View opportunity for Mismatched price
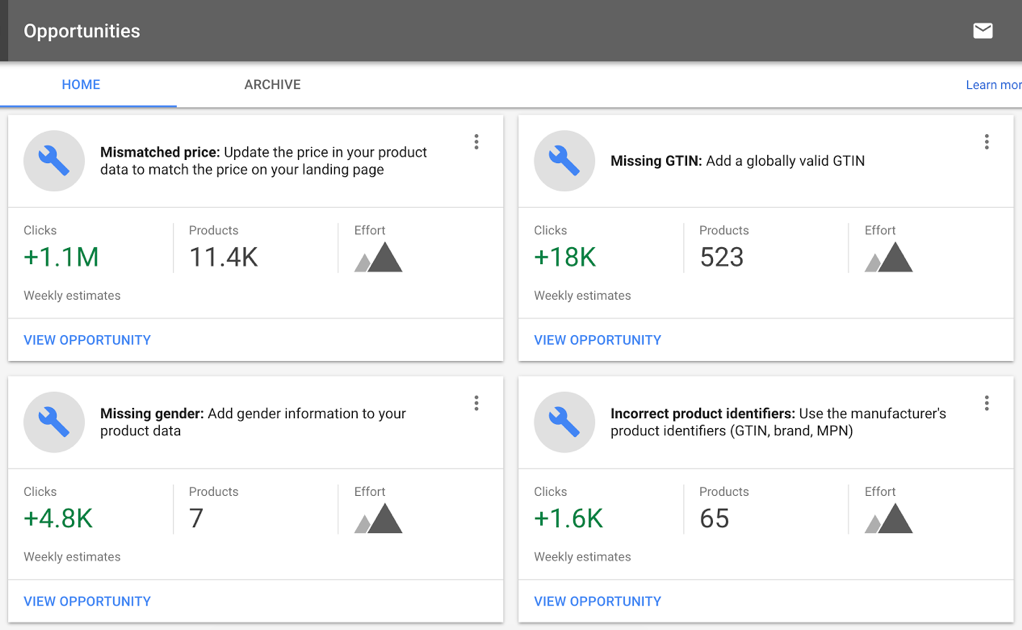 (87, 340)
